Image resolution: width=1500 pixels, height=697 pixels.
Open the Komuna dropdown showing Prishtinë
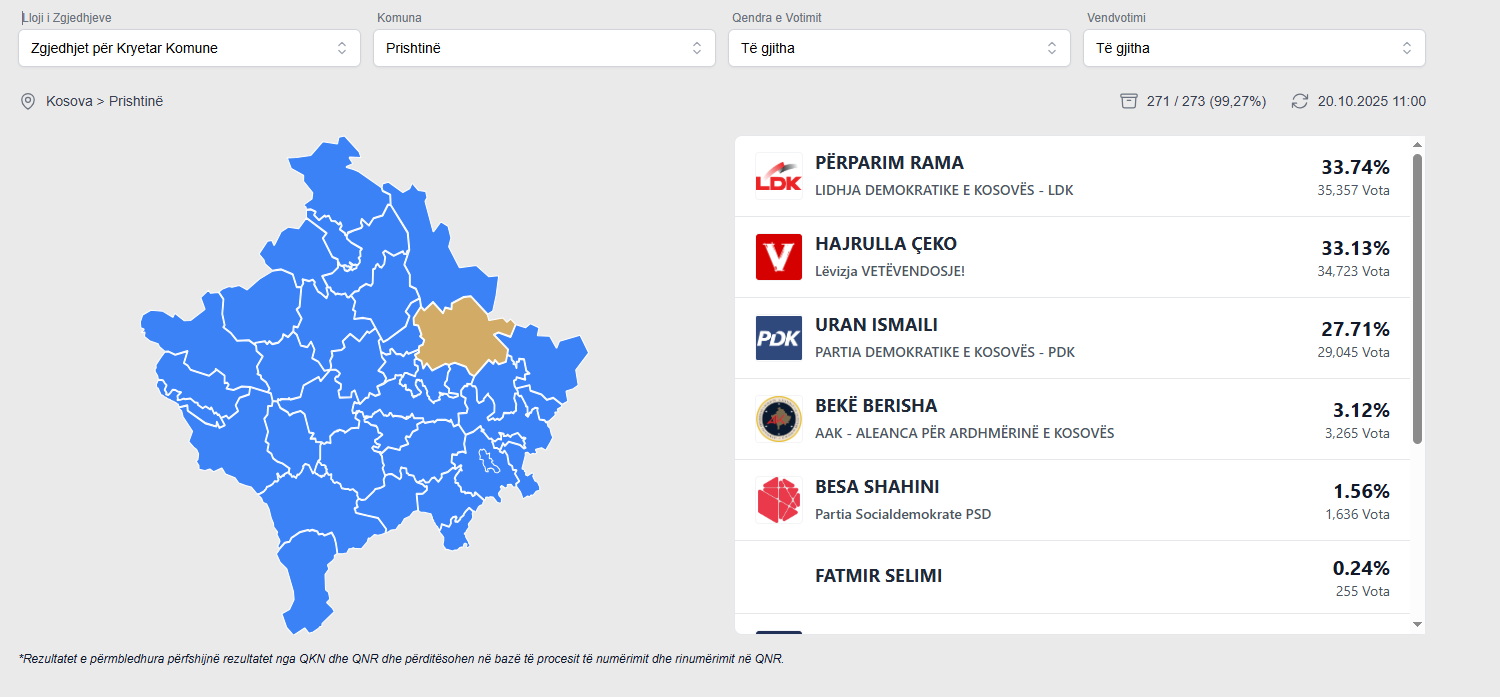pyautogui.click(x=544, y=48)
